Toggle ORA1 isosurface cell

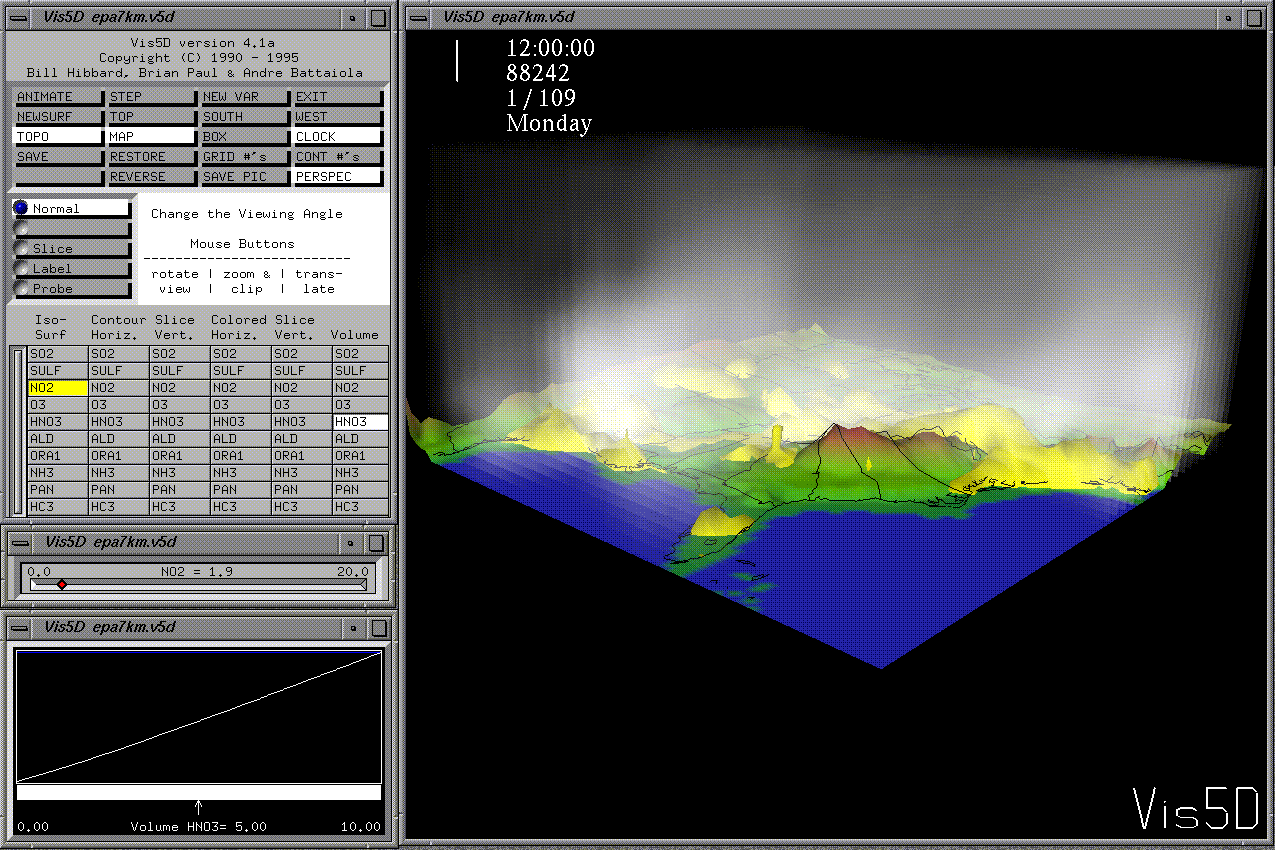tap(58, 456)
